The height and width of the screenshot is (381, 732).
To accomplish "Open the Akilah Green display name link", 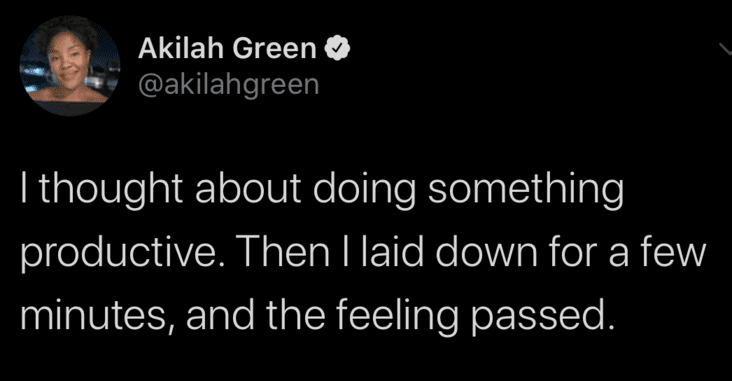I will pyautogui.click(x=227, y=48).
